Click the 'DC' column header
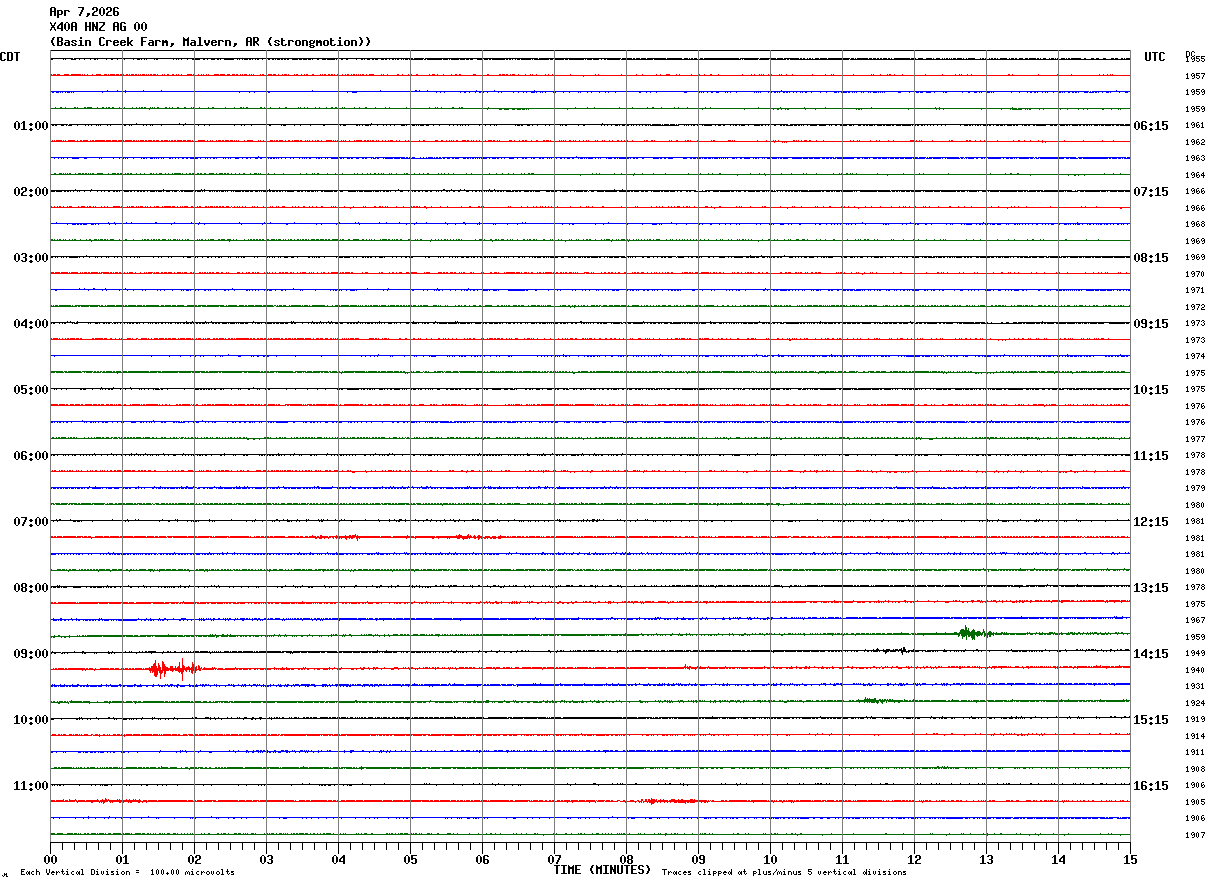 coord(1190,54)
